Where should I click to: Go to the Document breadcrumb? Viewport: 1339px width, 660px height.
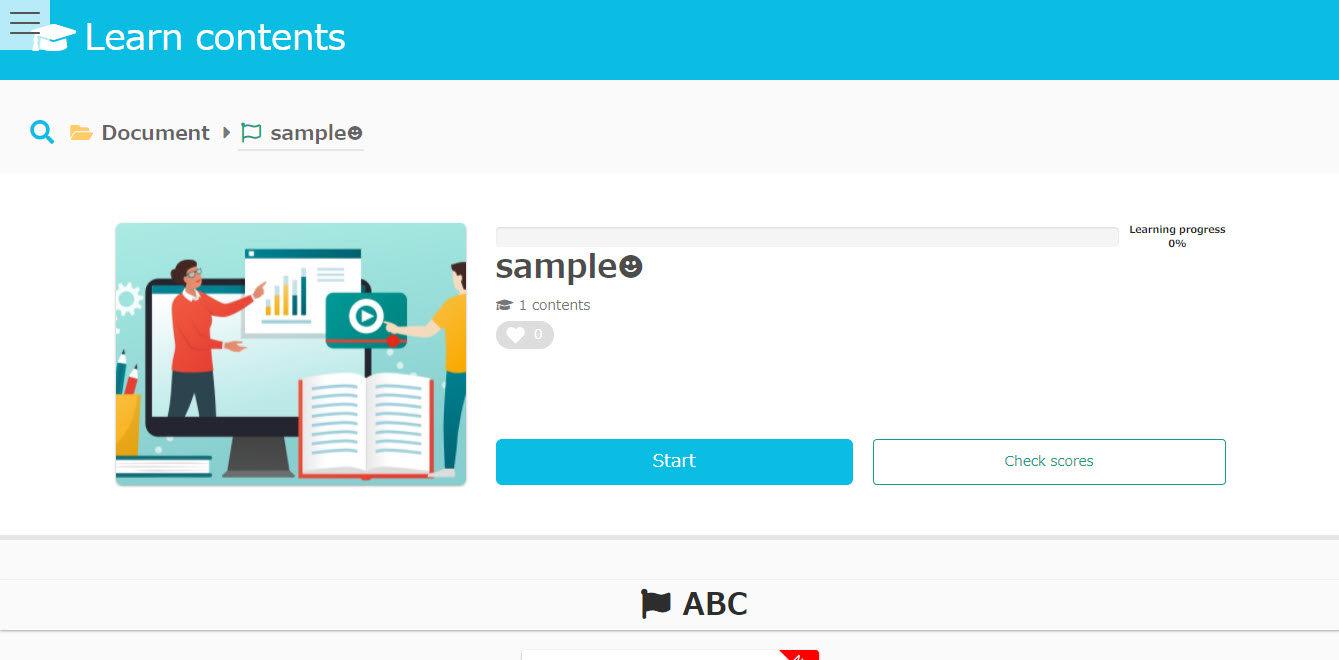coord(155,133)
